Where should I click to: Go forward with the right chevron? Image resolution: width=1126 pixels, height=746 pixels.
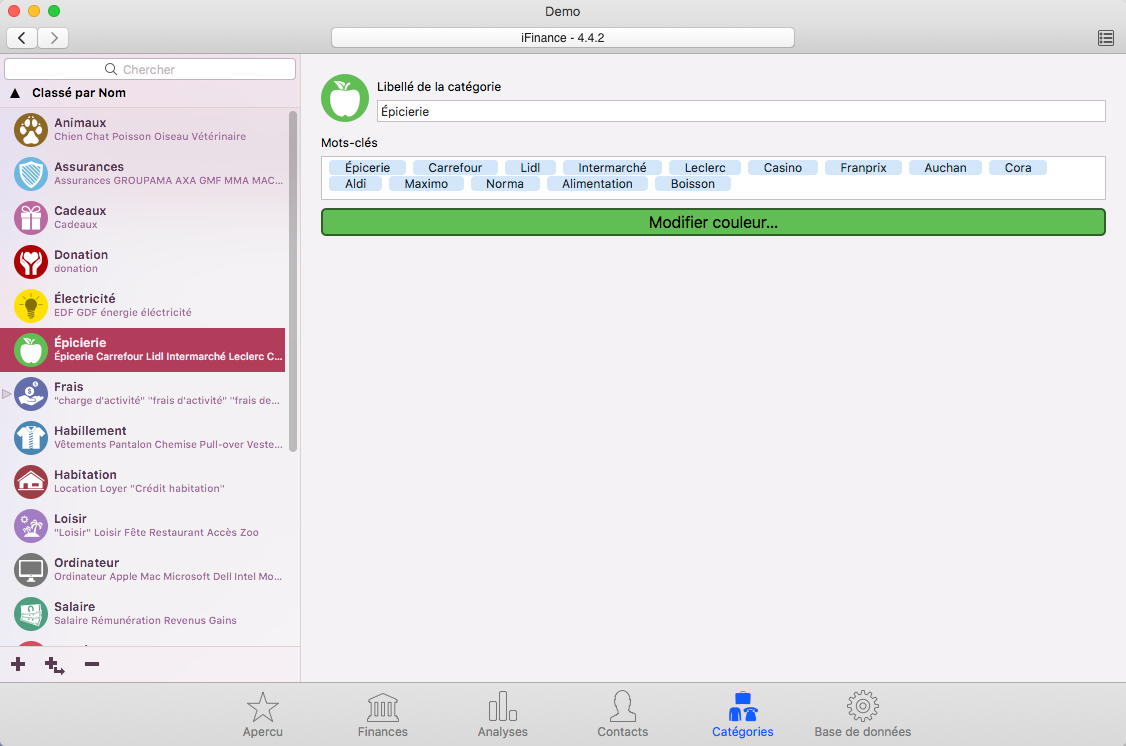tap(54, 37)
